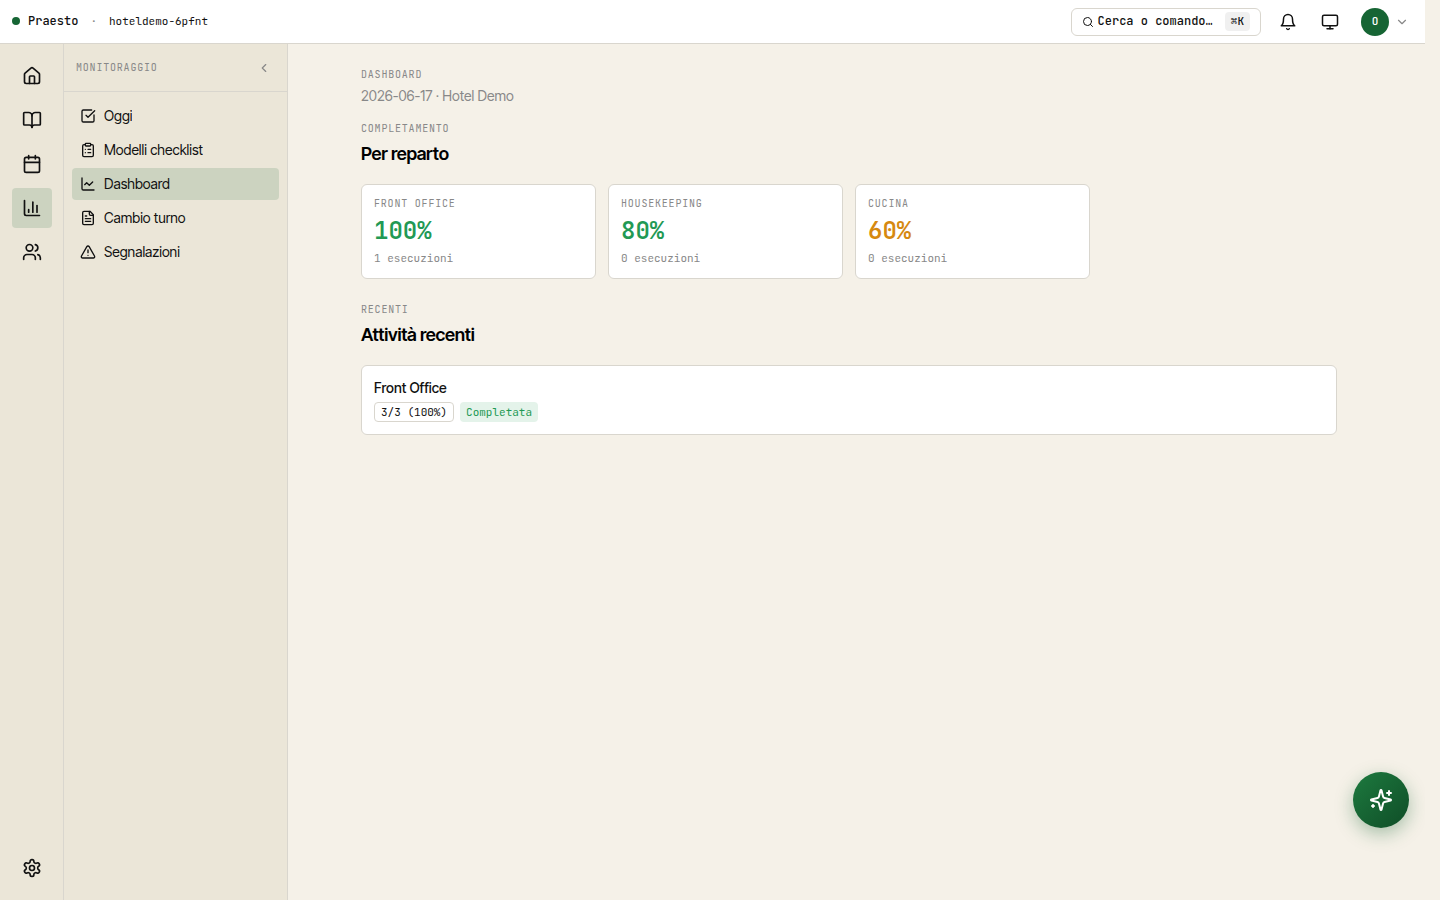The width and height of the screenshot is (1440, 900).
Task: Open the user avatar D
Action: coord(1375,21)
